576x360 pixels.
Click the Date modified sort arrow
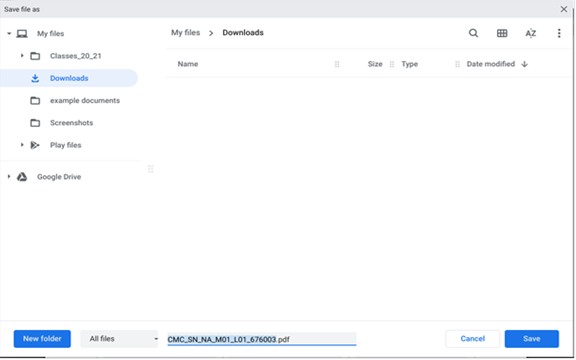pyautogui.click(x=524, y=64)
